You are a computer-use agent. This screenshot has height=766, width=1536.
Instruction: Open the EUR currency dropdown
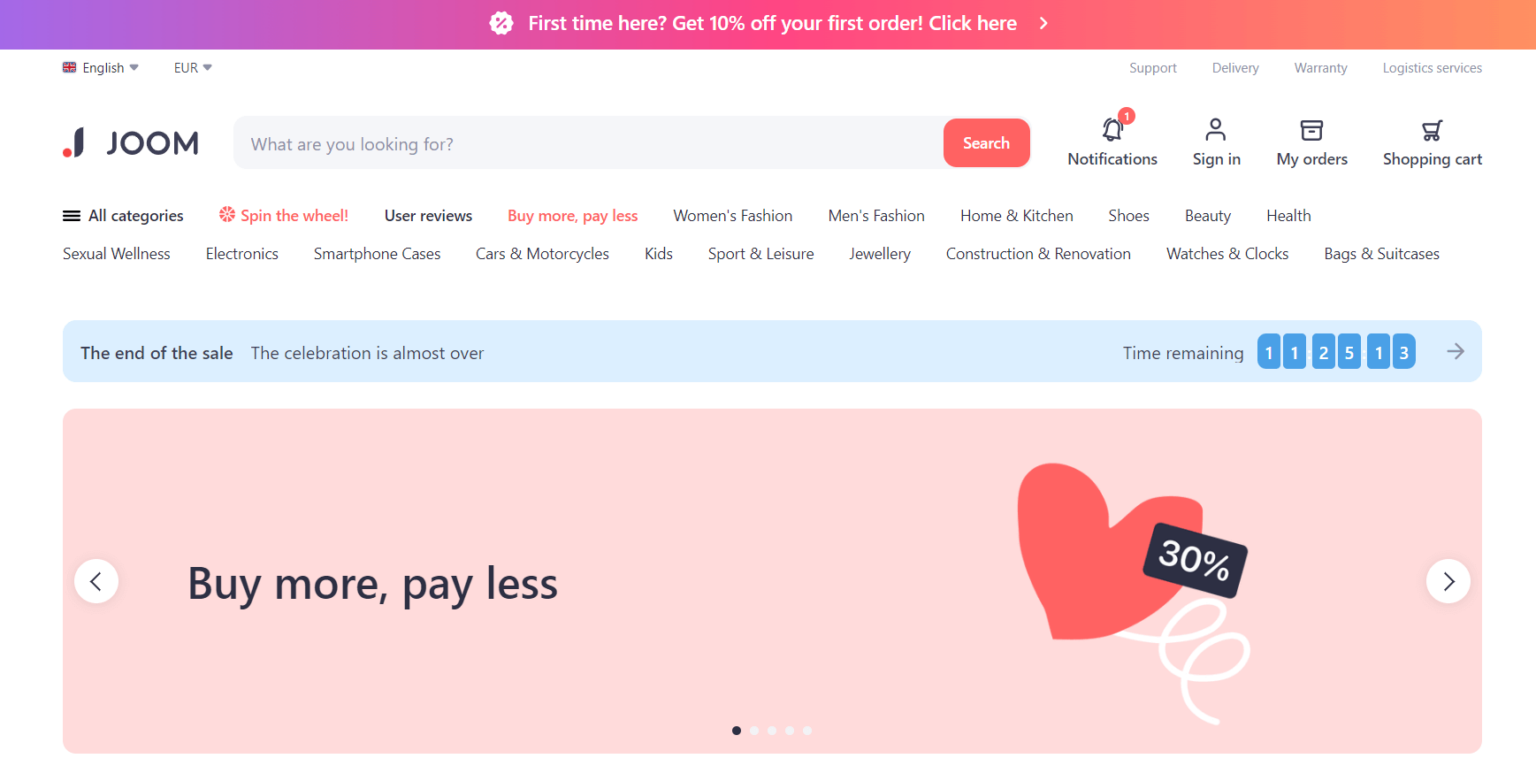[191, 67]
